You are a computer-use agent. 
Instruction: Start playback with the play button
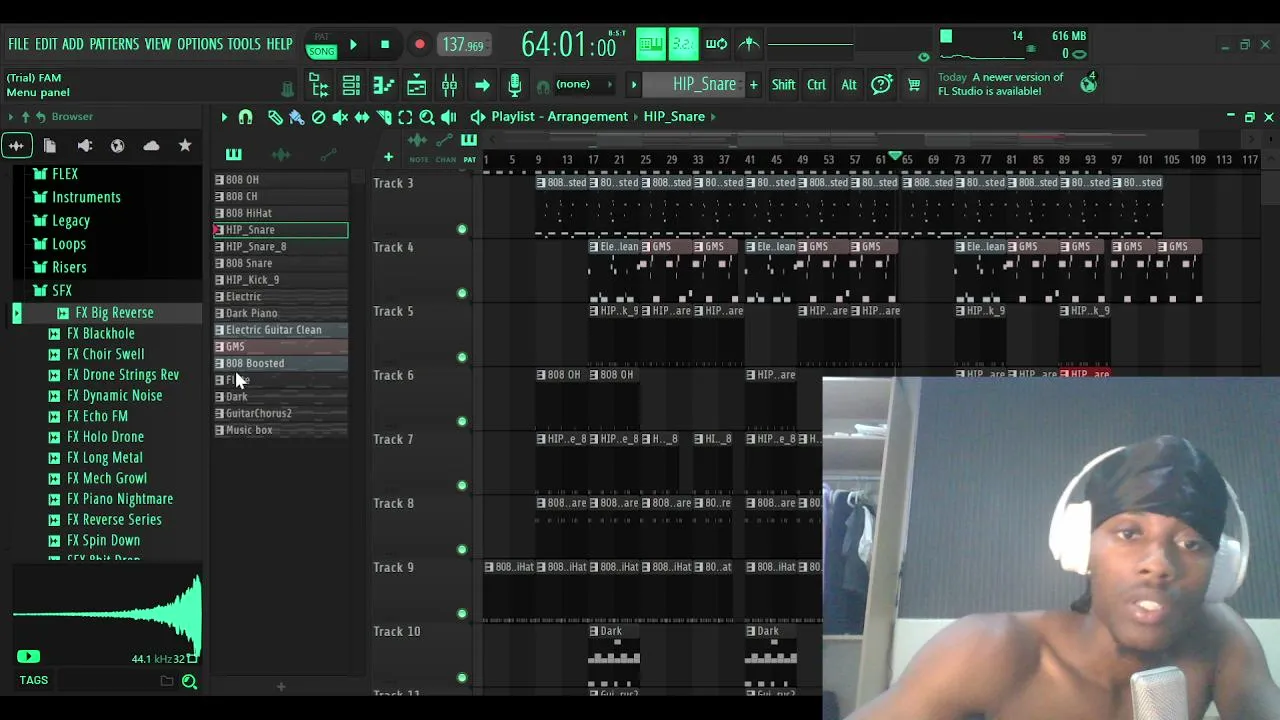click(353, 45)
